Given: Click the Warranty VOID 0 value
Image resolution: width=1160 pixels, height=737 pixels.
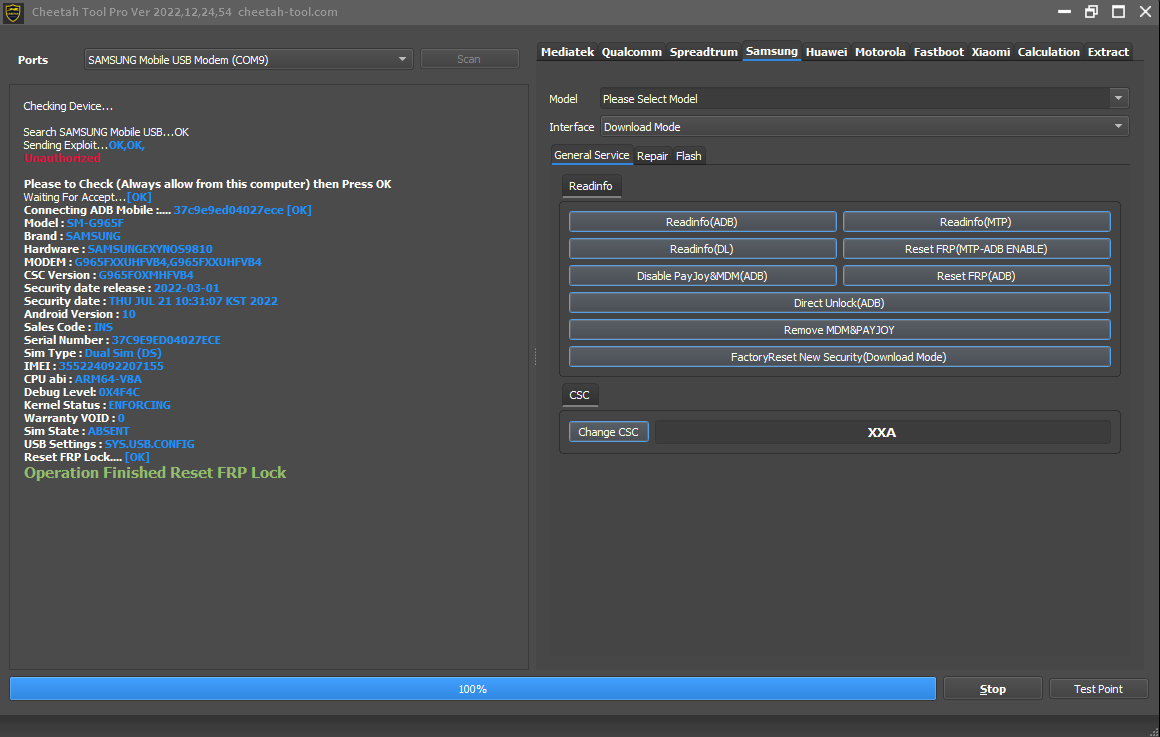Looking at the screenshot, I should (x=121, y=419).
